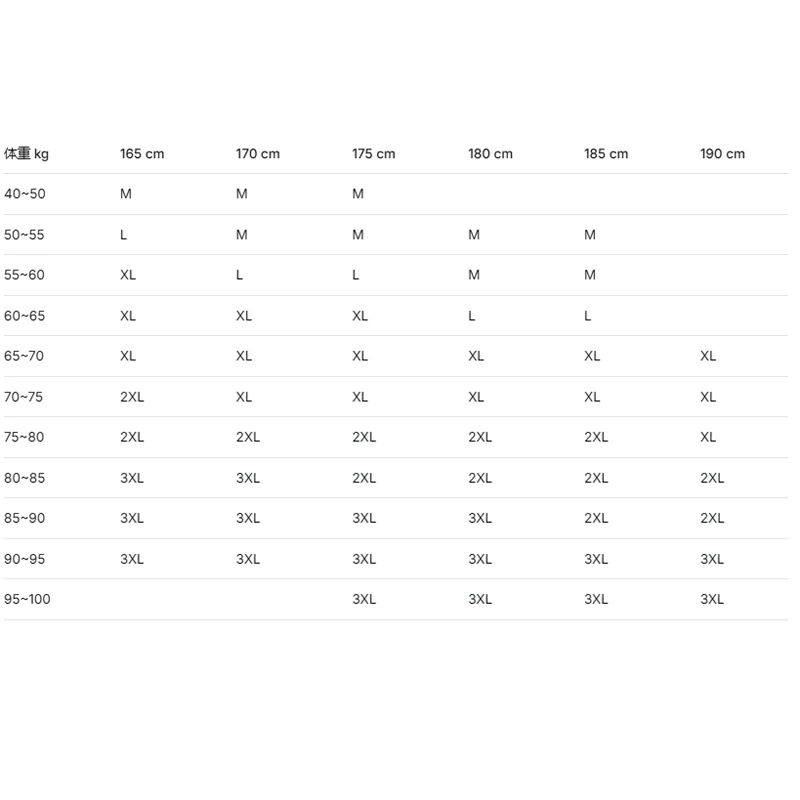Image resolution: width=800 pixels, height=800 pixels.
Task: Click the 190 cm height header
Action: 722,154
